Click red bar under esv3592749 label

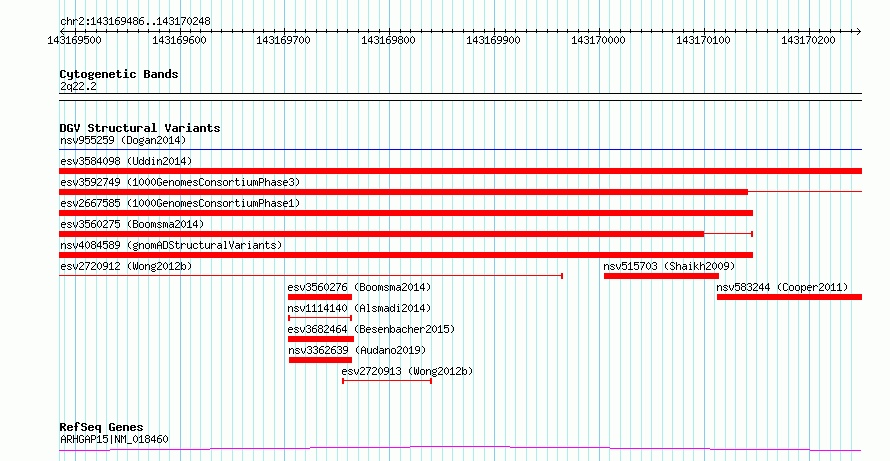[x=404, y=192]
